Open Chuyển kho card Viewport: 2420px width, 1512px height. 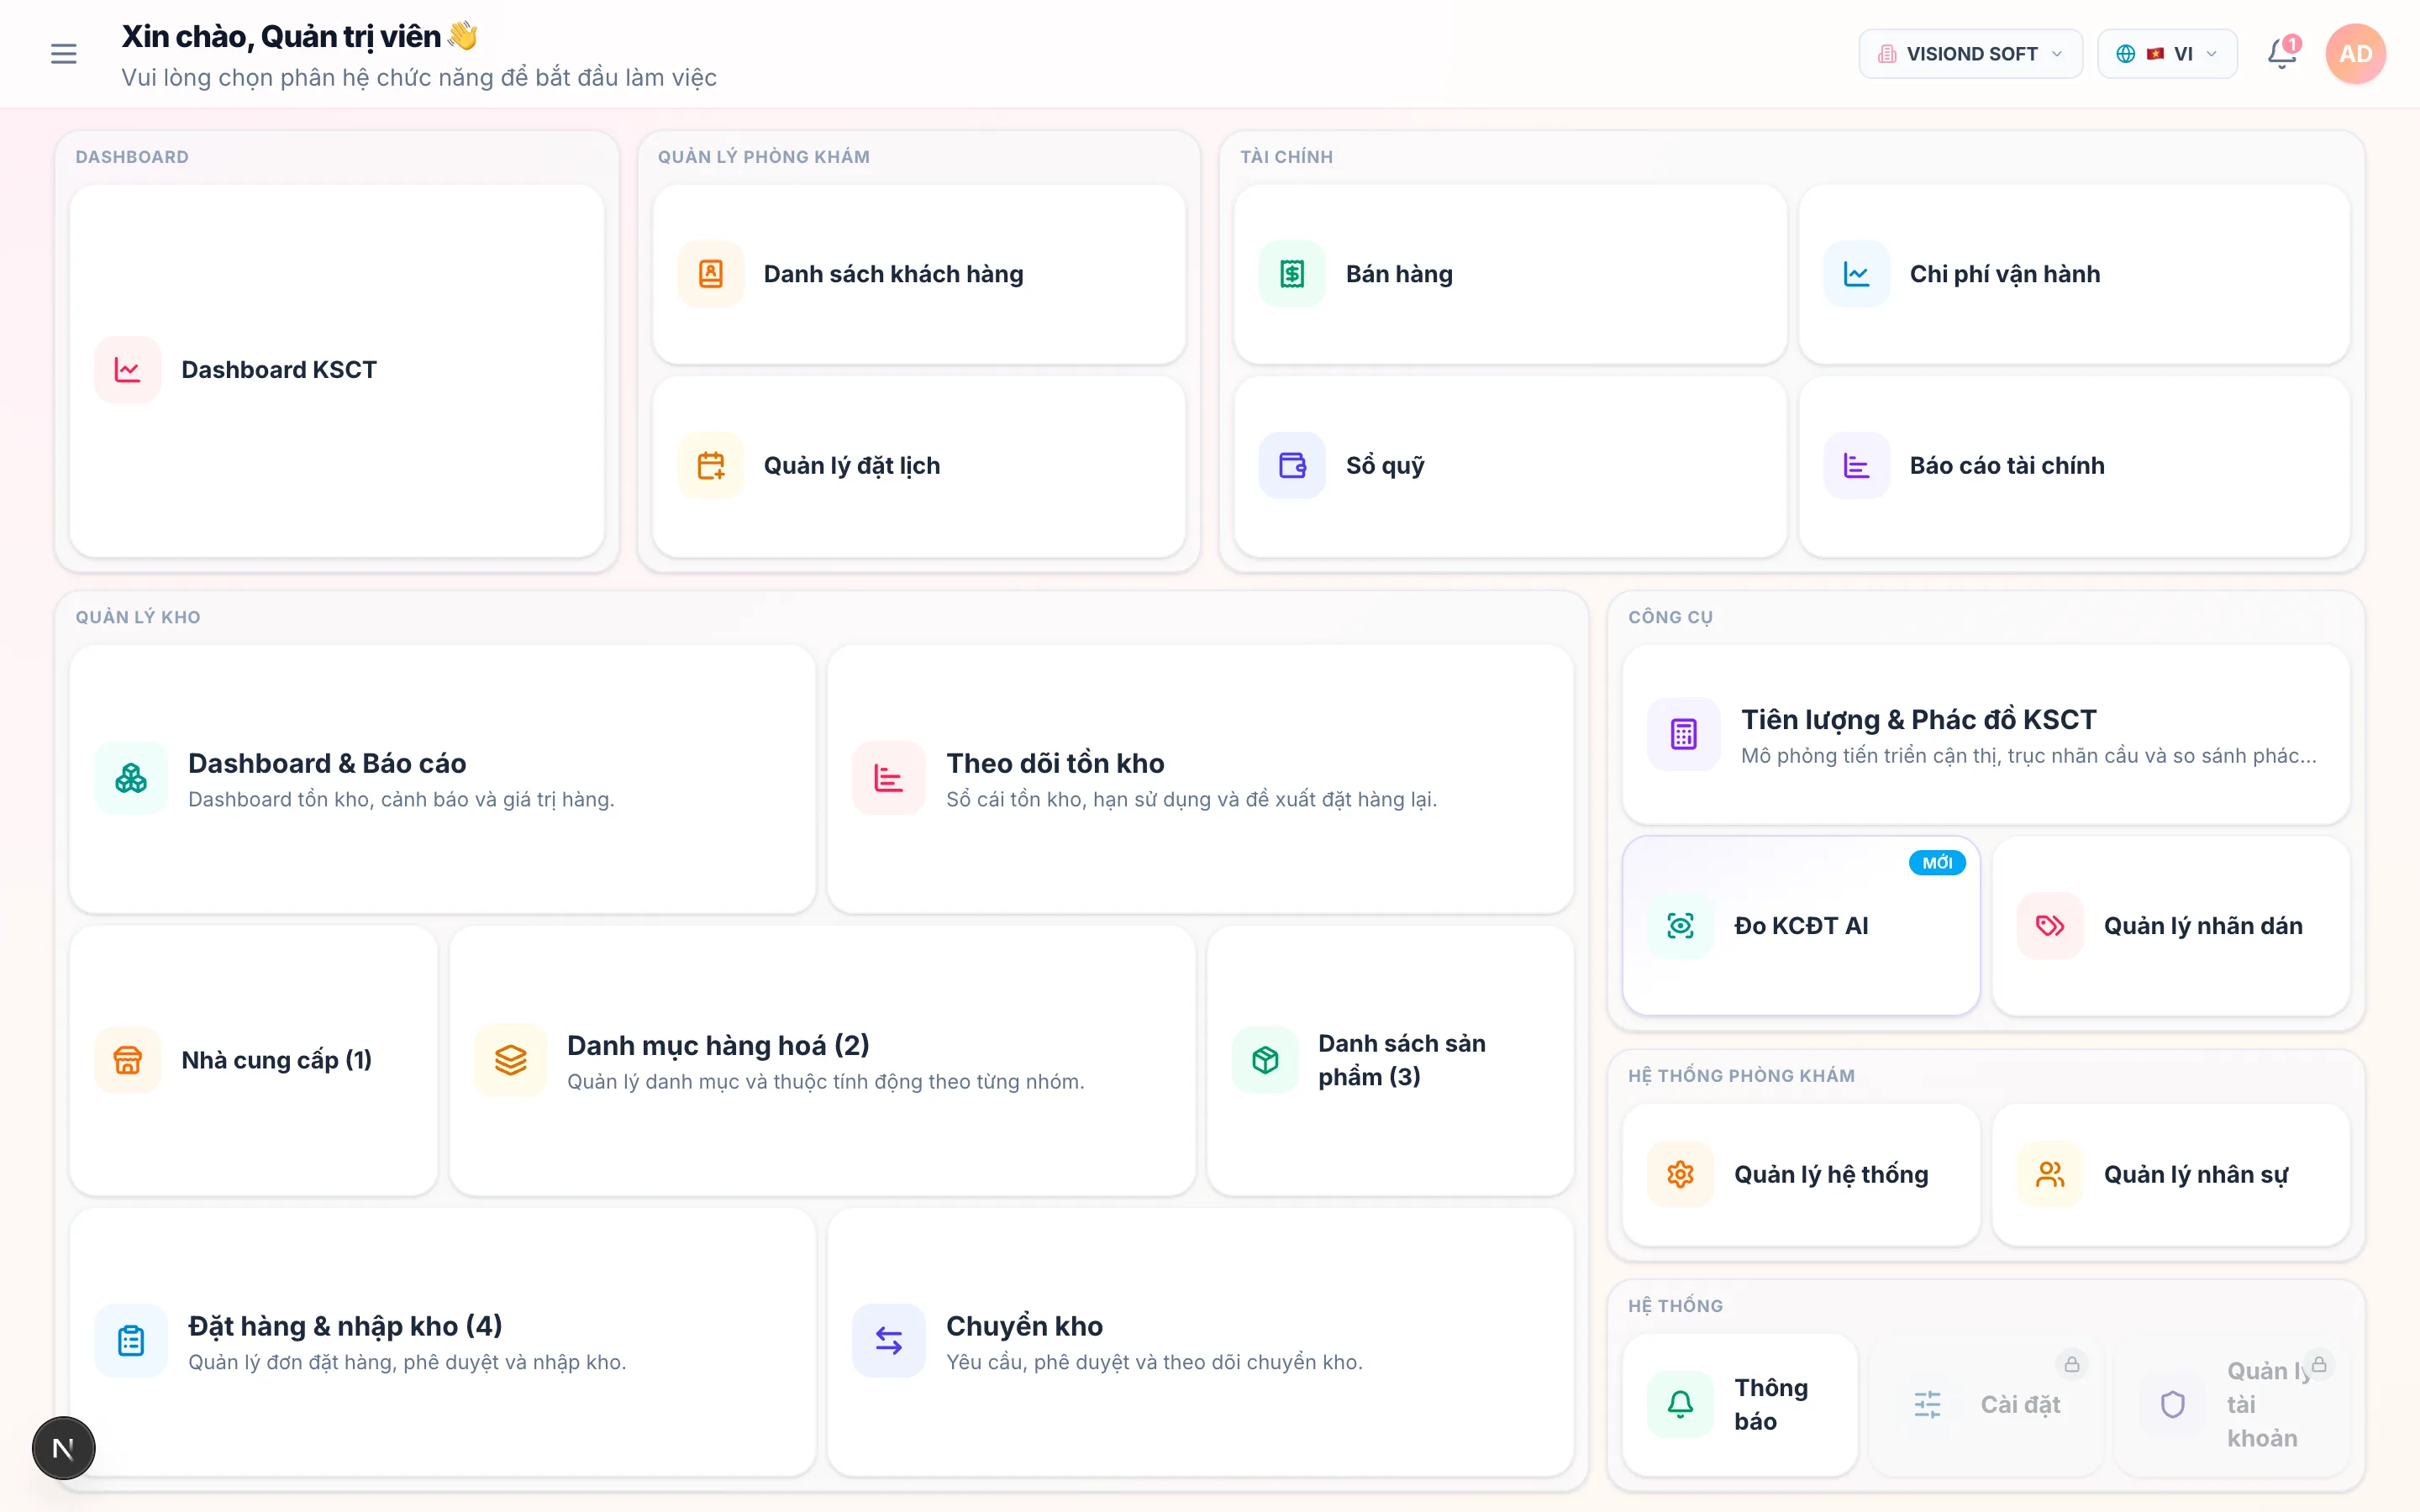[1201, 1342]
